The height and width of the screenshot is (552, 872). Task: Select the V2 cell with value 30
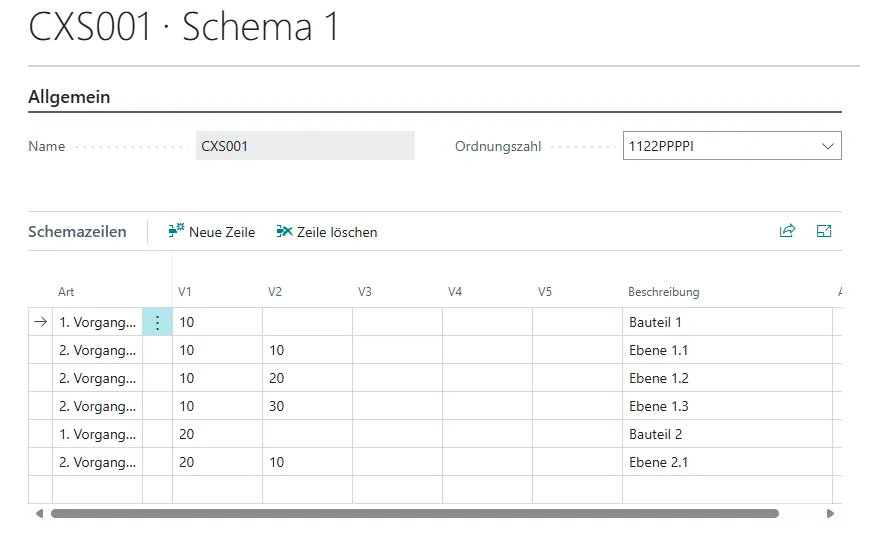[306, 406]
